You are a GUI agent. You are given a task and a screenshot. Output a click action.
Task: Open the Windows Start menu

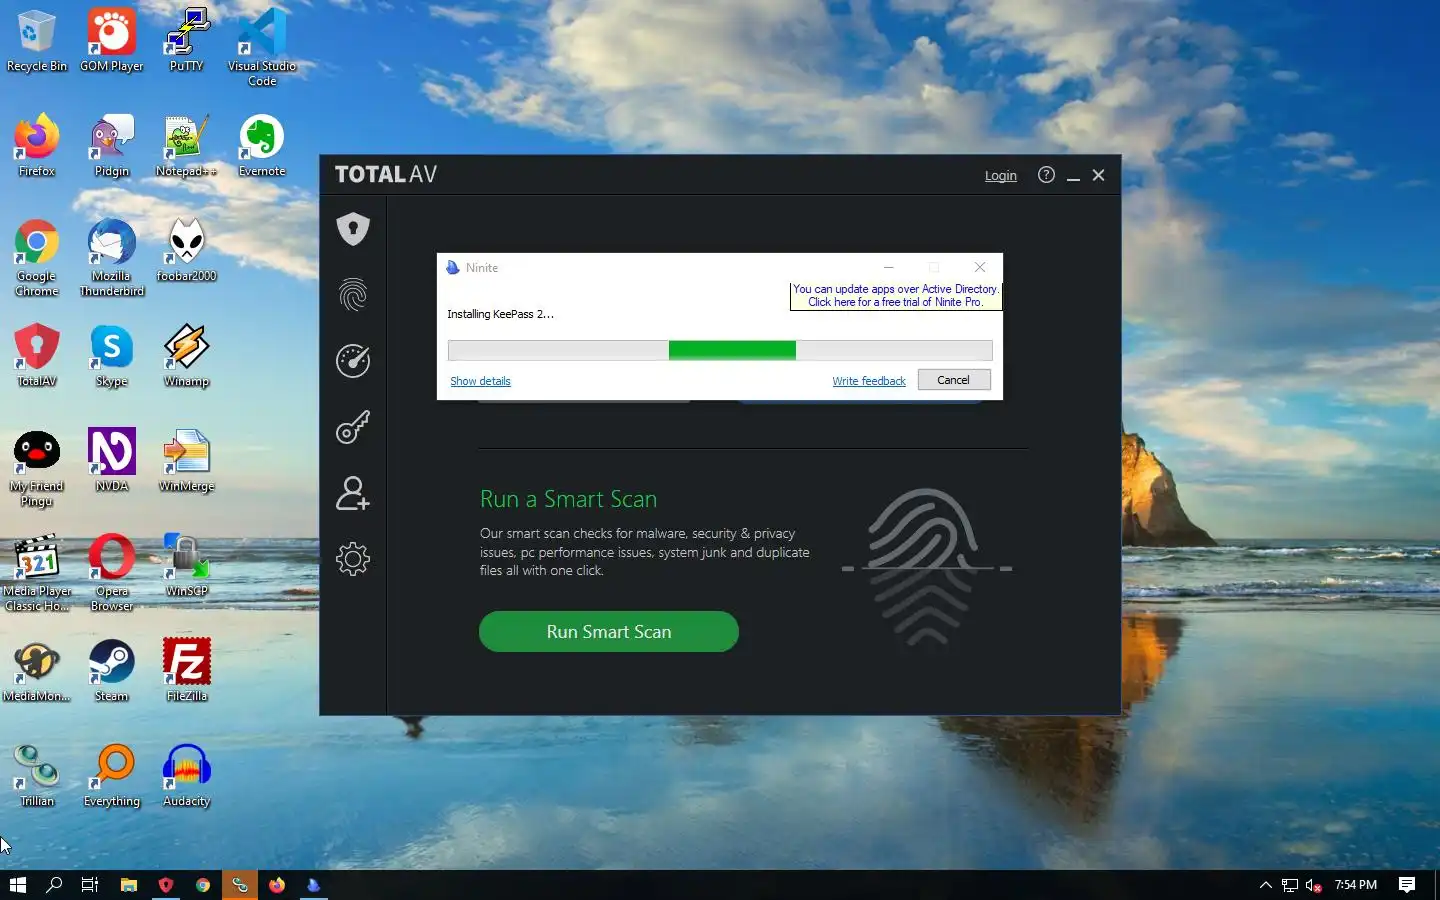[x=18, y=885]
